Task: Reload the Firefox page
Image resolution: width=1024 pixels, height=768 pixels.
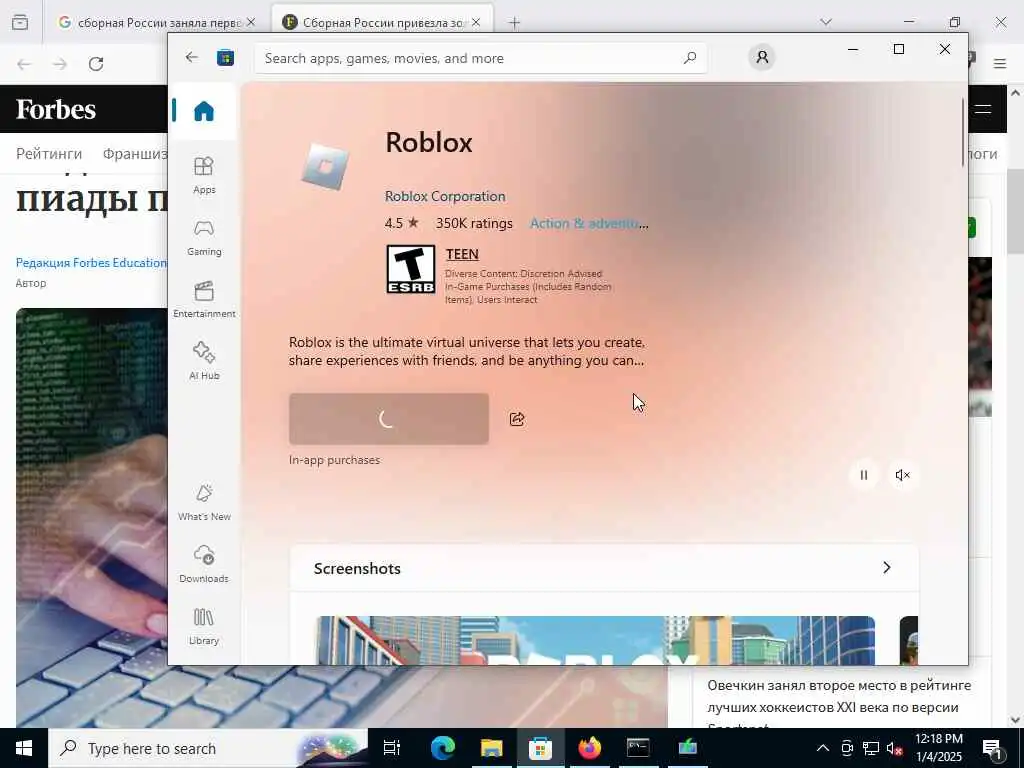Action: [x=96, y=64]
